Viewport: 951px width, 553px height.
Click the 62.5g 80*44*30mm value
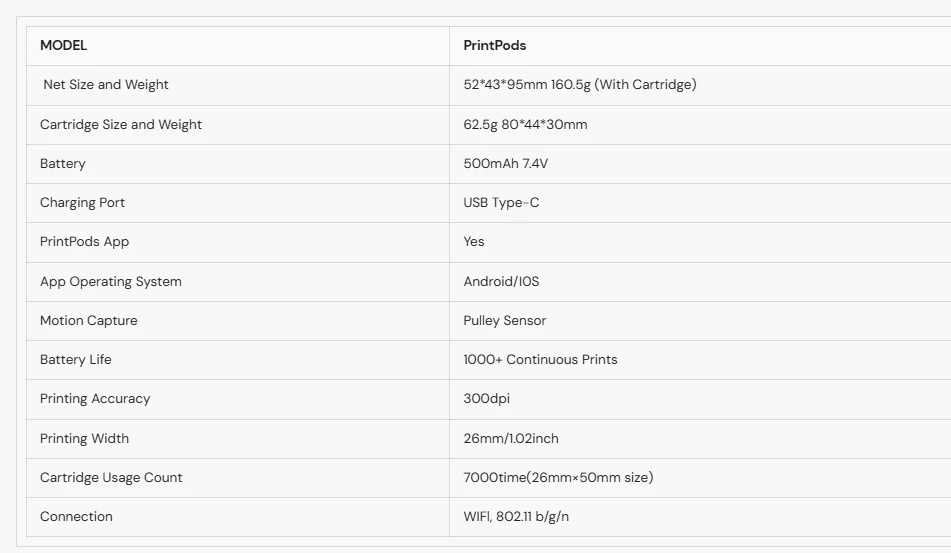coord(525,125)
